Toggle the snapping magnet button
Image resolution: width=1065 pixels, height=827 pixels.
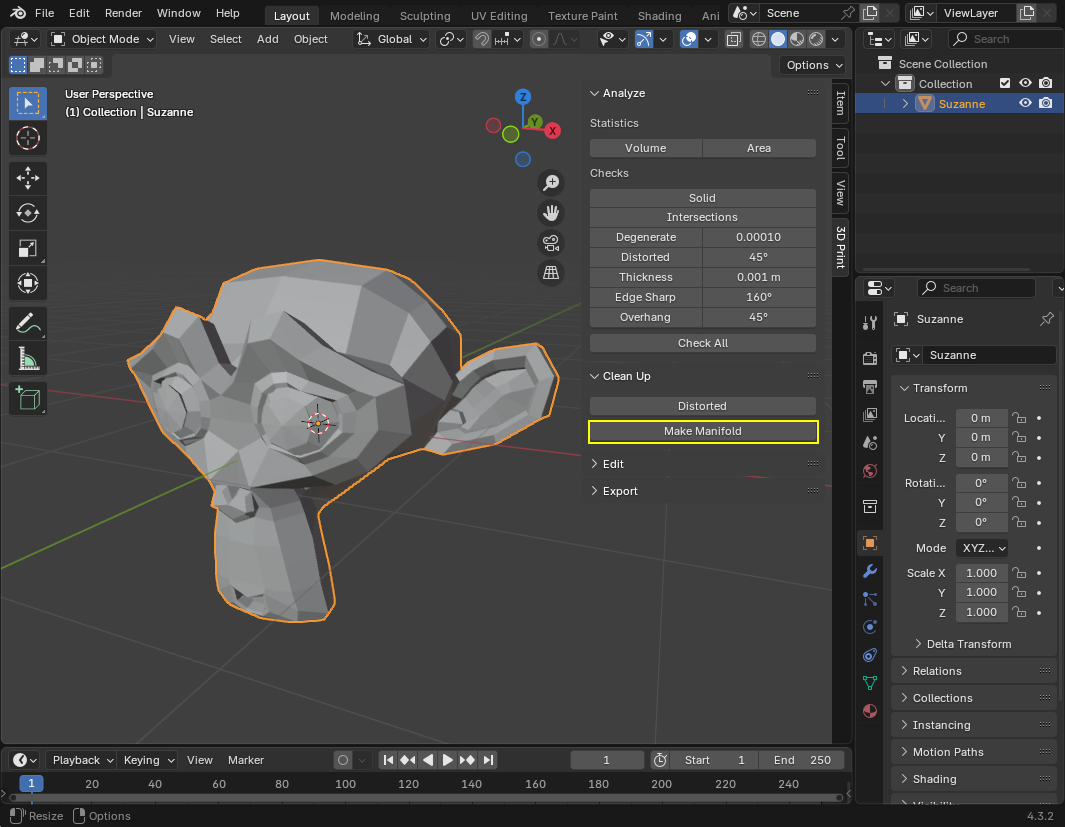pos(482,39)
